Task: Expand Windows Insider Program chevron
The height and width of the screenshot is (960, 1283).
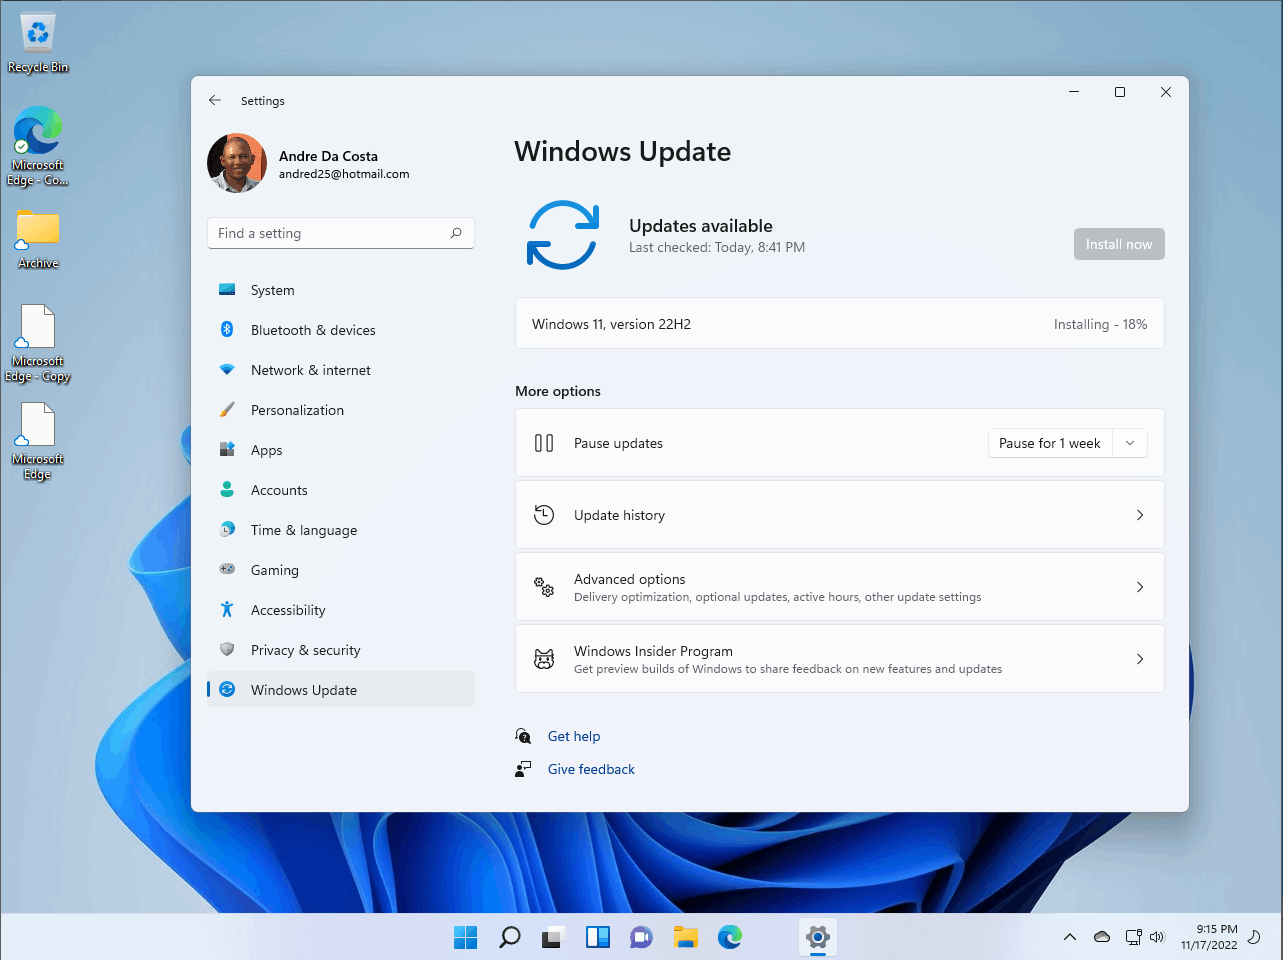Action: [x=1140, y=659]
